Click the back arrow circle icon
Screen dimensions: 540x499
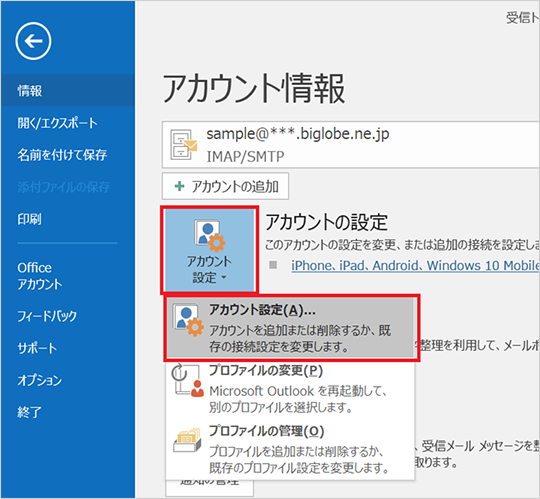[33, 41]
